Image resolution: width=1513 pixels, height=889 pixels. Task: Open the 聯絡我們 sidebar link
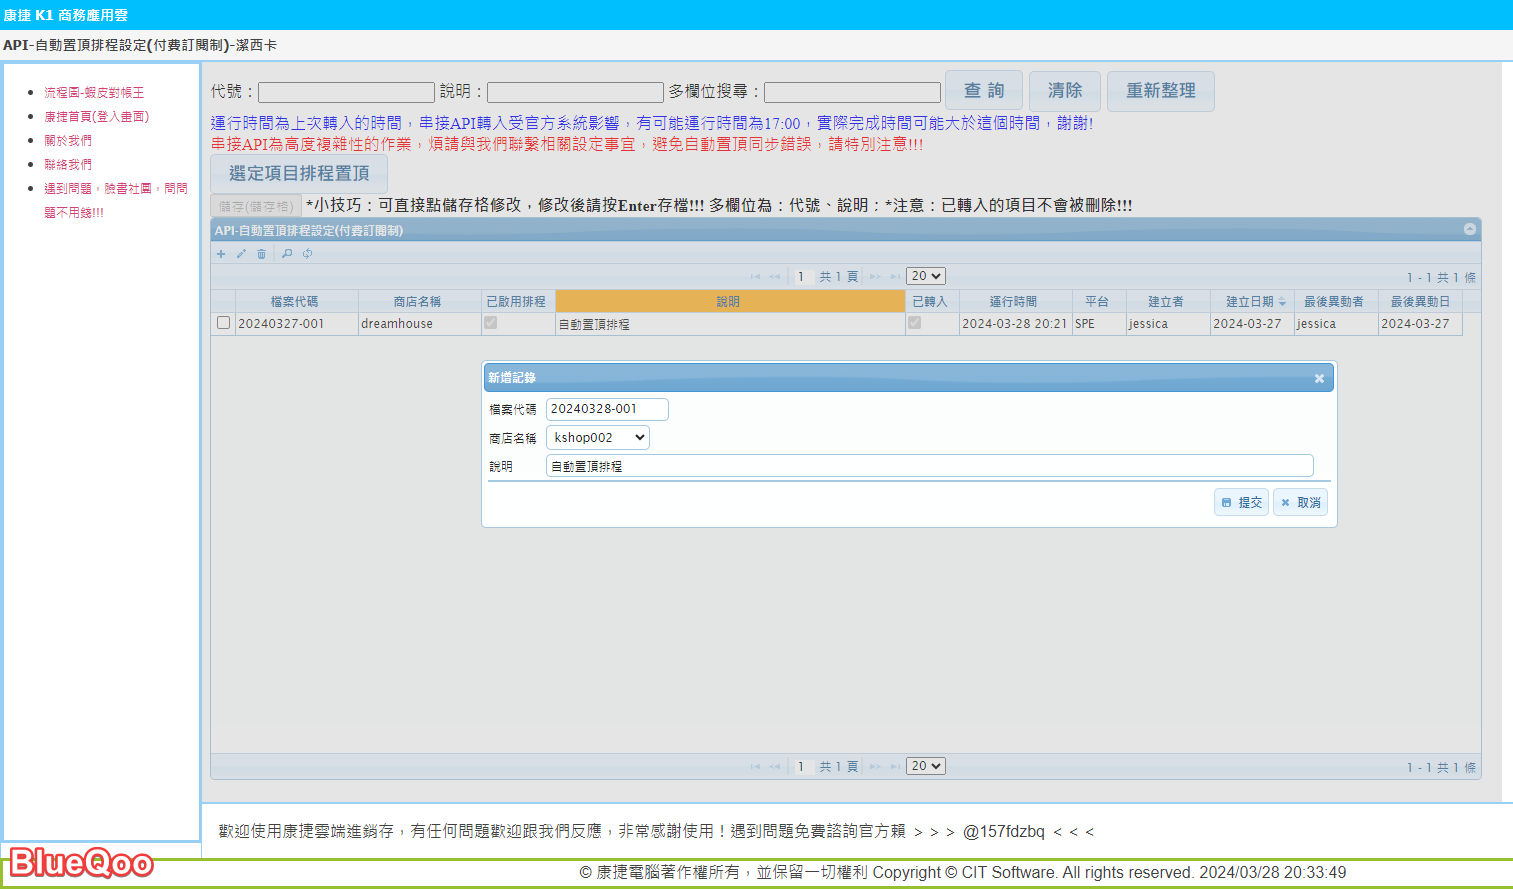(x=68, y=165)
